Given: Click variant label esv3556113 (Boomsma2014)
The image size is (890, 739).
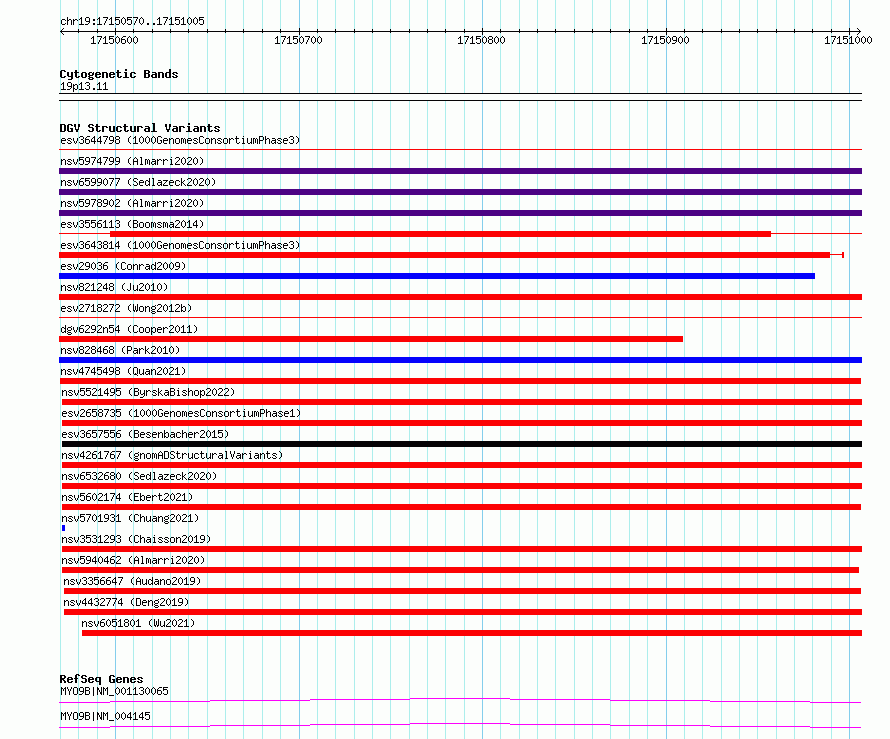Looking at the screenshot, I should point(132,224).
